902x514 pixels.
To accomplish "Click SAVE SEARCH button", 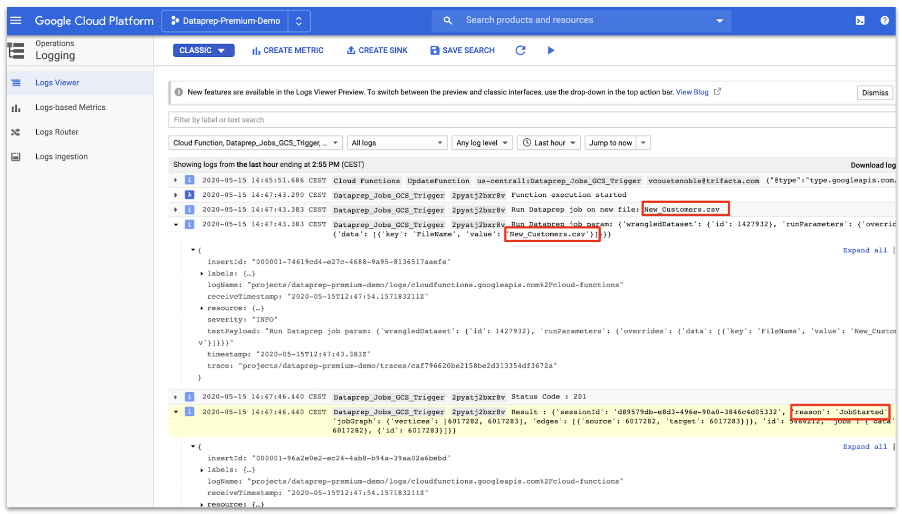I will (463, 51).
